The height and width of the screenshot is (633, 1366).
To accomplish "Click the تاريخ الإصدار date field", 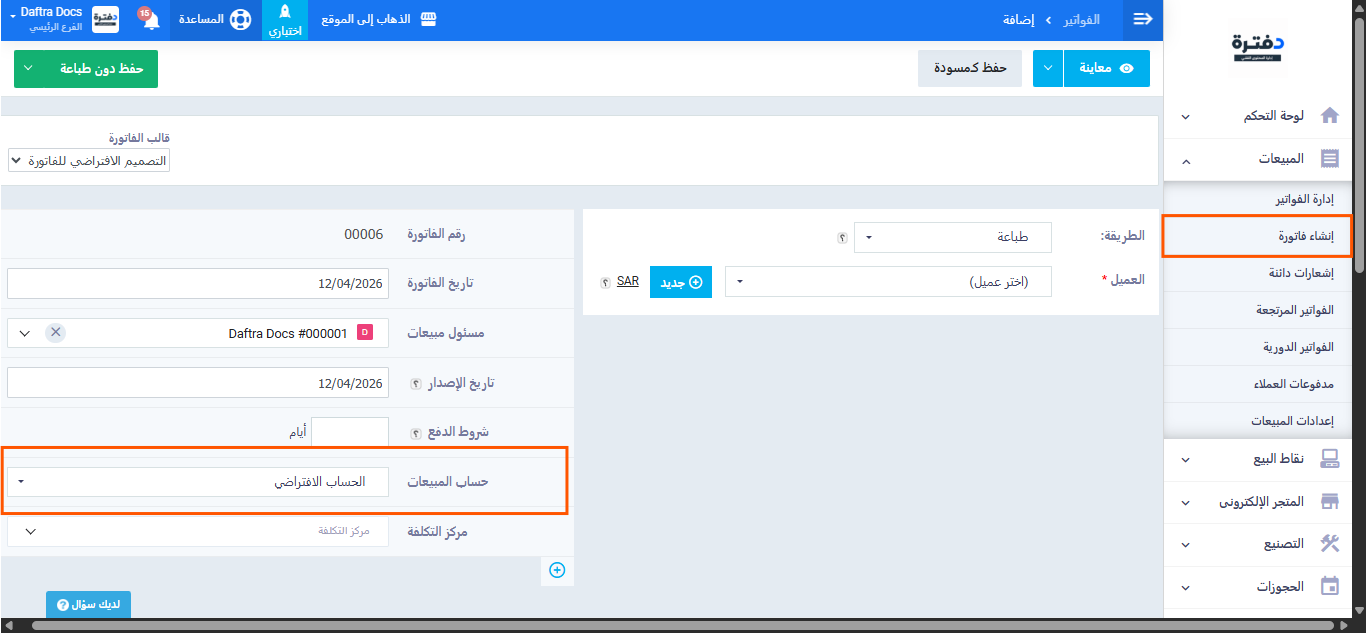I will 198,383.
